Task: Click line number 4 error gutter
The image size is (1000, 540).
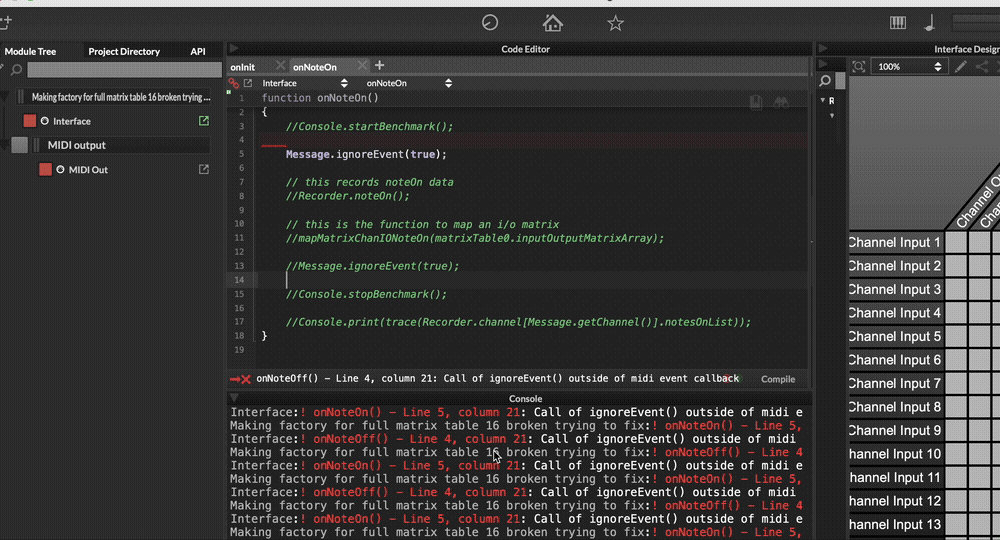Action: click(x=241, y=140)
